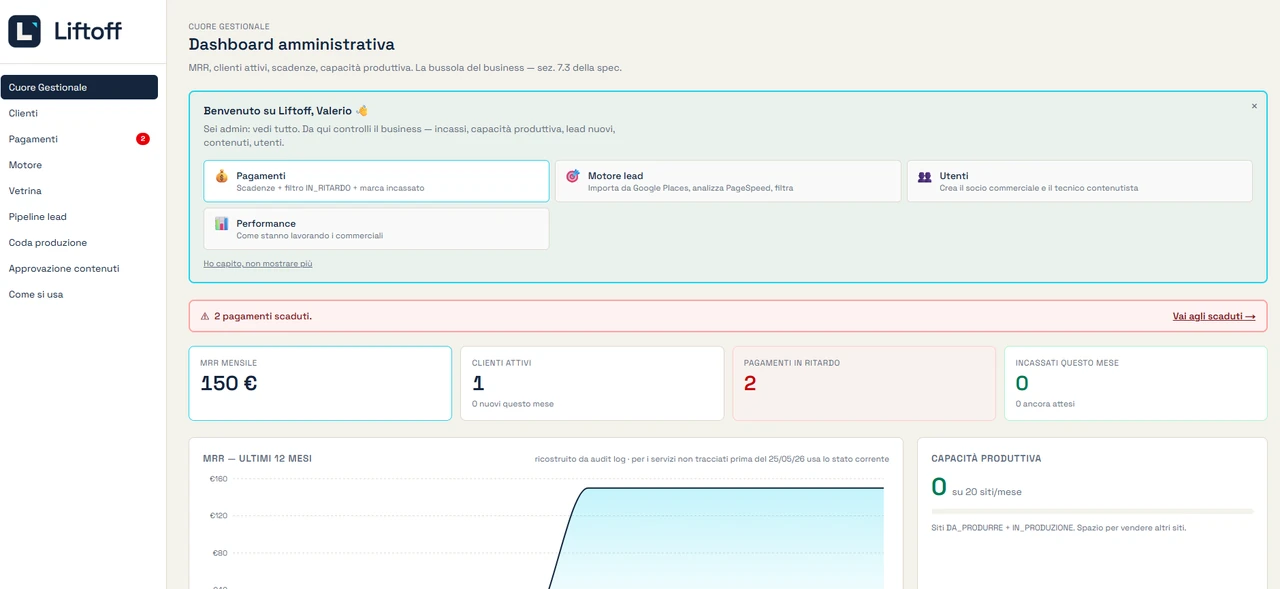Go to Clienti in the sidebar

[x=79, y=113]
